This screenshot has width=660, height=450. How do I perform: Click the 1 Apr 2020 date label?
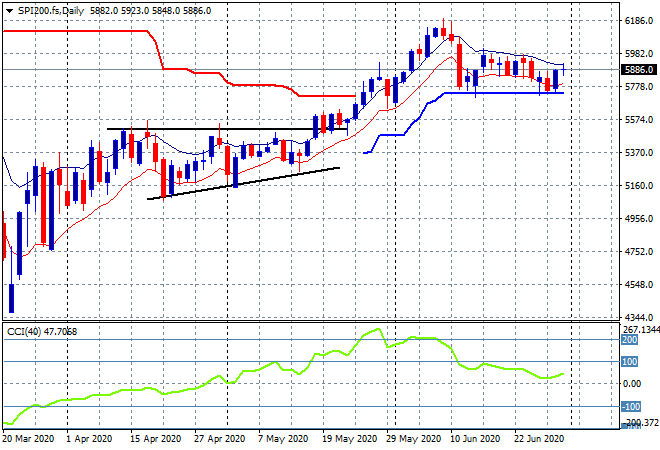89,439
